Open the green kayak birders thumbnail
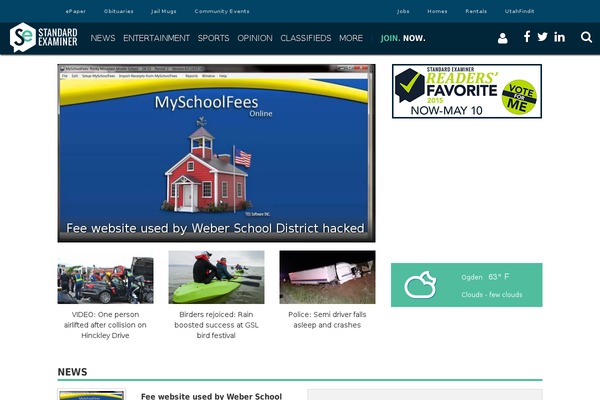600x400 pixels. tap(216, 277)
